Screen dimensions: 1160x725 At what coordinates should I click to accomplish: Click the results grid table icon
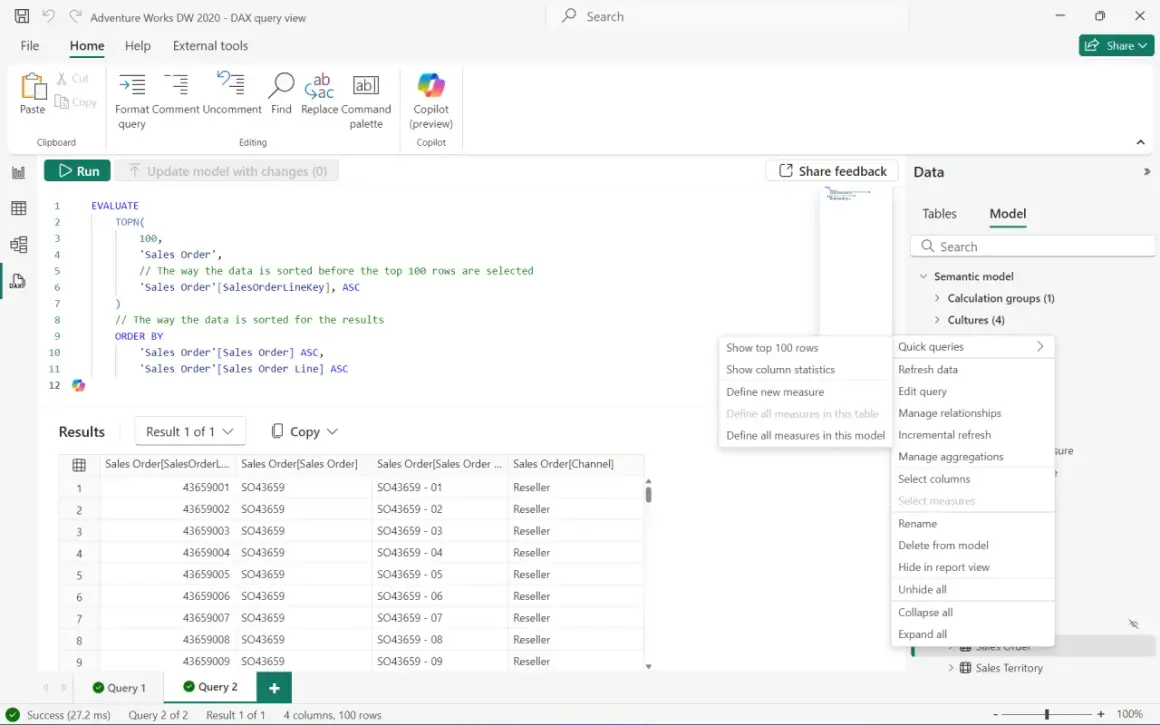(79, 465)
